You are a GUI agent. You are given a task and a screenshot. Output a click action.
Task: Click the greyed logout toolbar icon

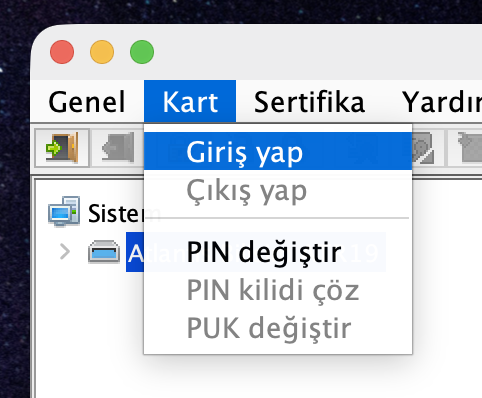click(117, 148)
